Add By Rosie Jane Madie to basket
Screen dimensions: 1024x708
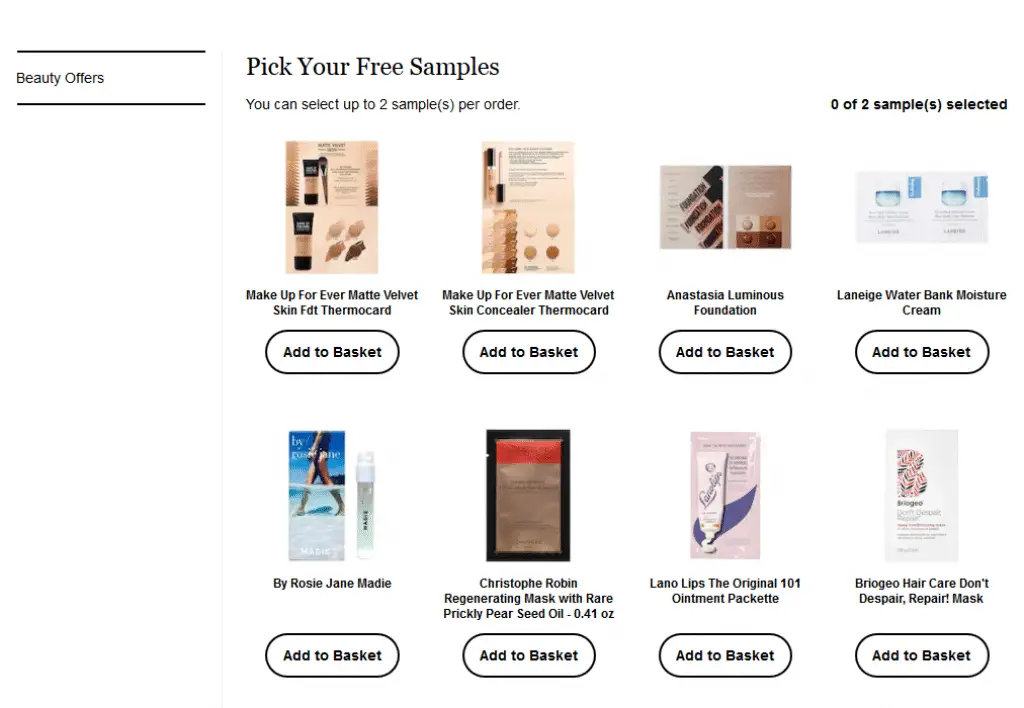332,655
